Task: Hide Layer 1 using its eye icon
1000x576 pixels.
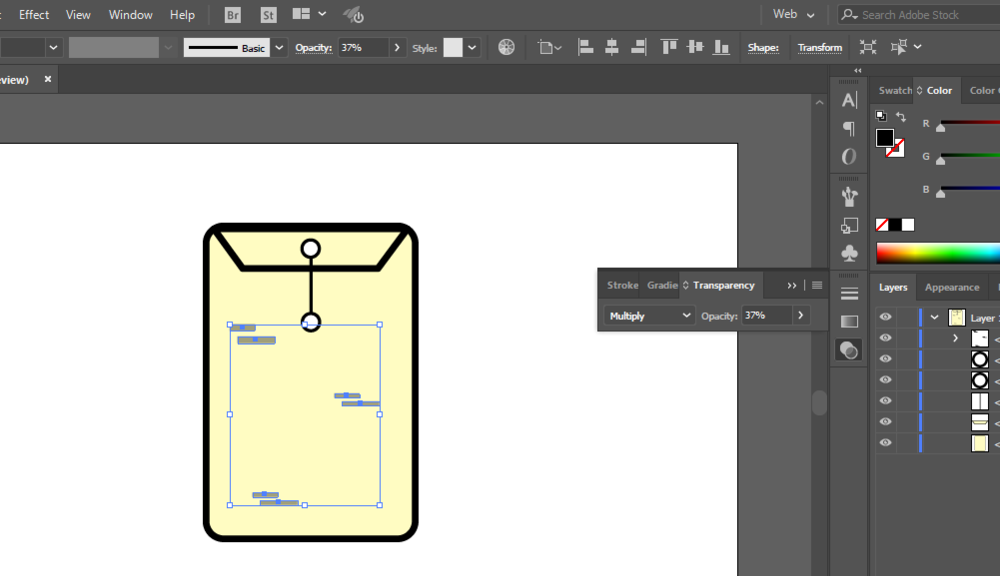Action: 885,317
